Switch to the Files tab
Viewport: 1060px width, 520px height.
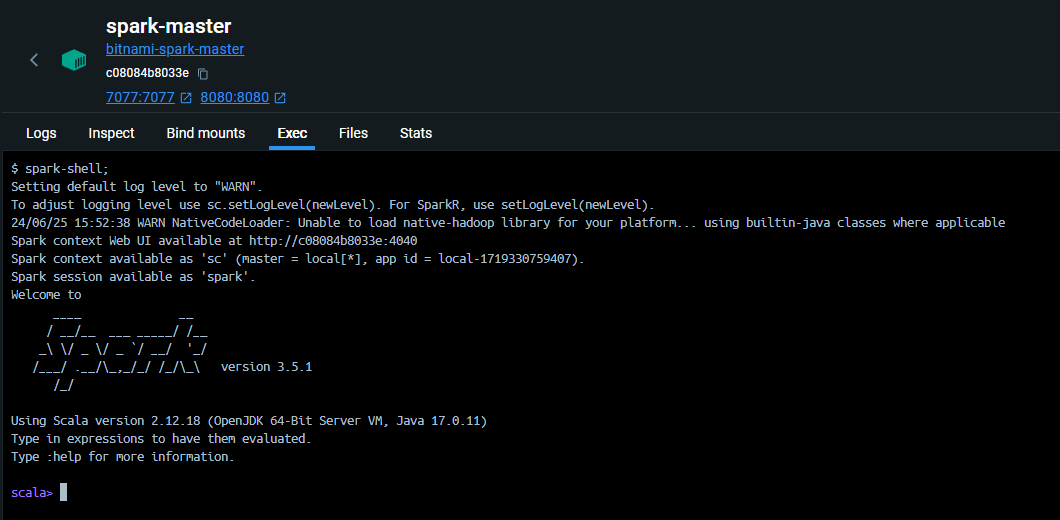coord(353,133)
